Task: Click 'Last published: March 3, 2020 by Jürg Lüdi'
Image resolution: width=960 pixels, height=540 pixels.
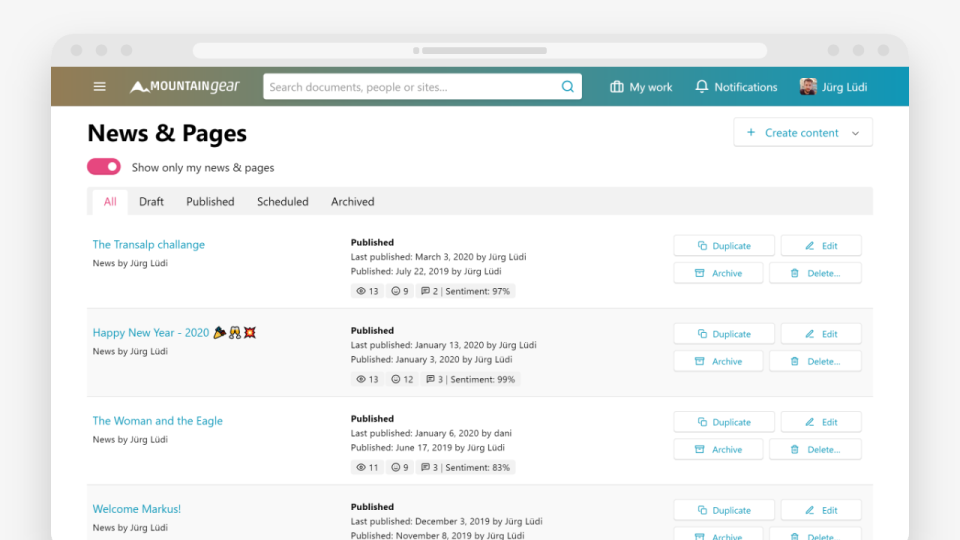Action: coord(438,257)
